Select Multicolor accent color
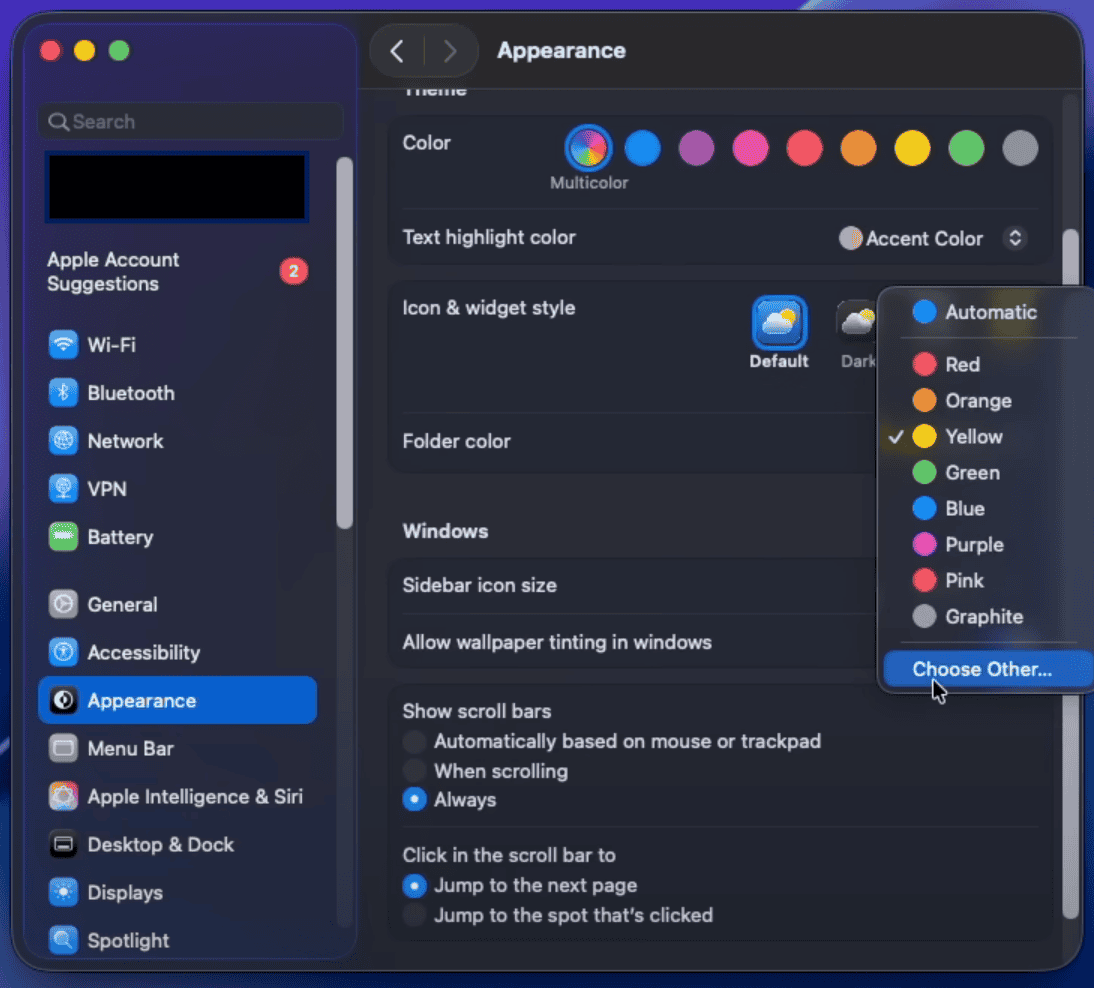The image size is (1094, 988). coord(588,148)
